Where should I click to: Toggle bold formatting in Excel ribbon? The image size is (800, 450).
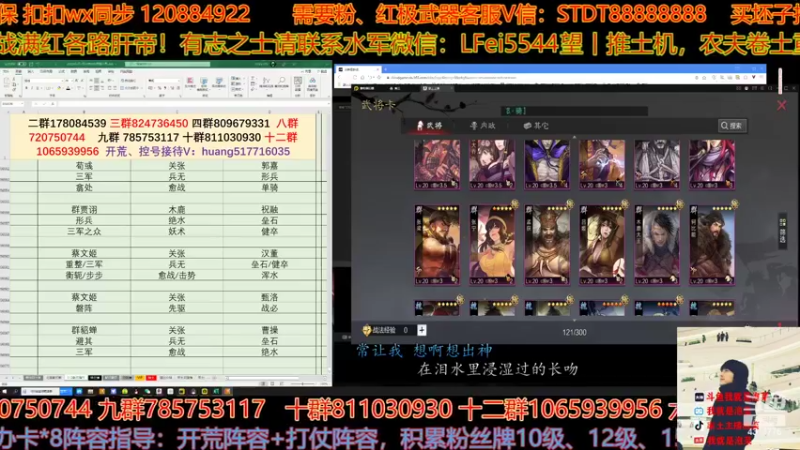tap(27, 88)
